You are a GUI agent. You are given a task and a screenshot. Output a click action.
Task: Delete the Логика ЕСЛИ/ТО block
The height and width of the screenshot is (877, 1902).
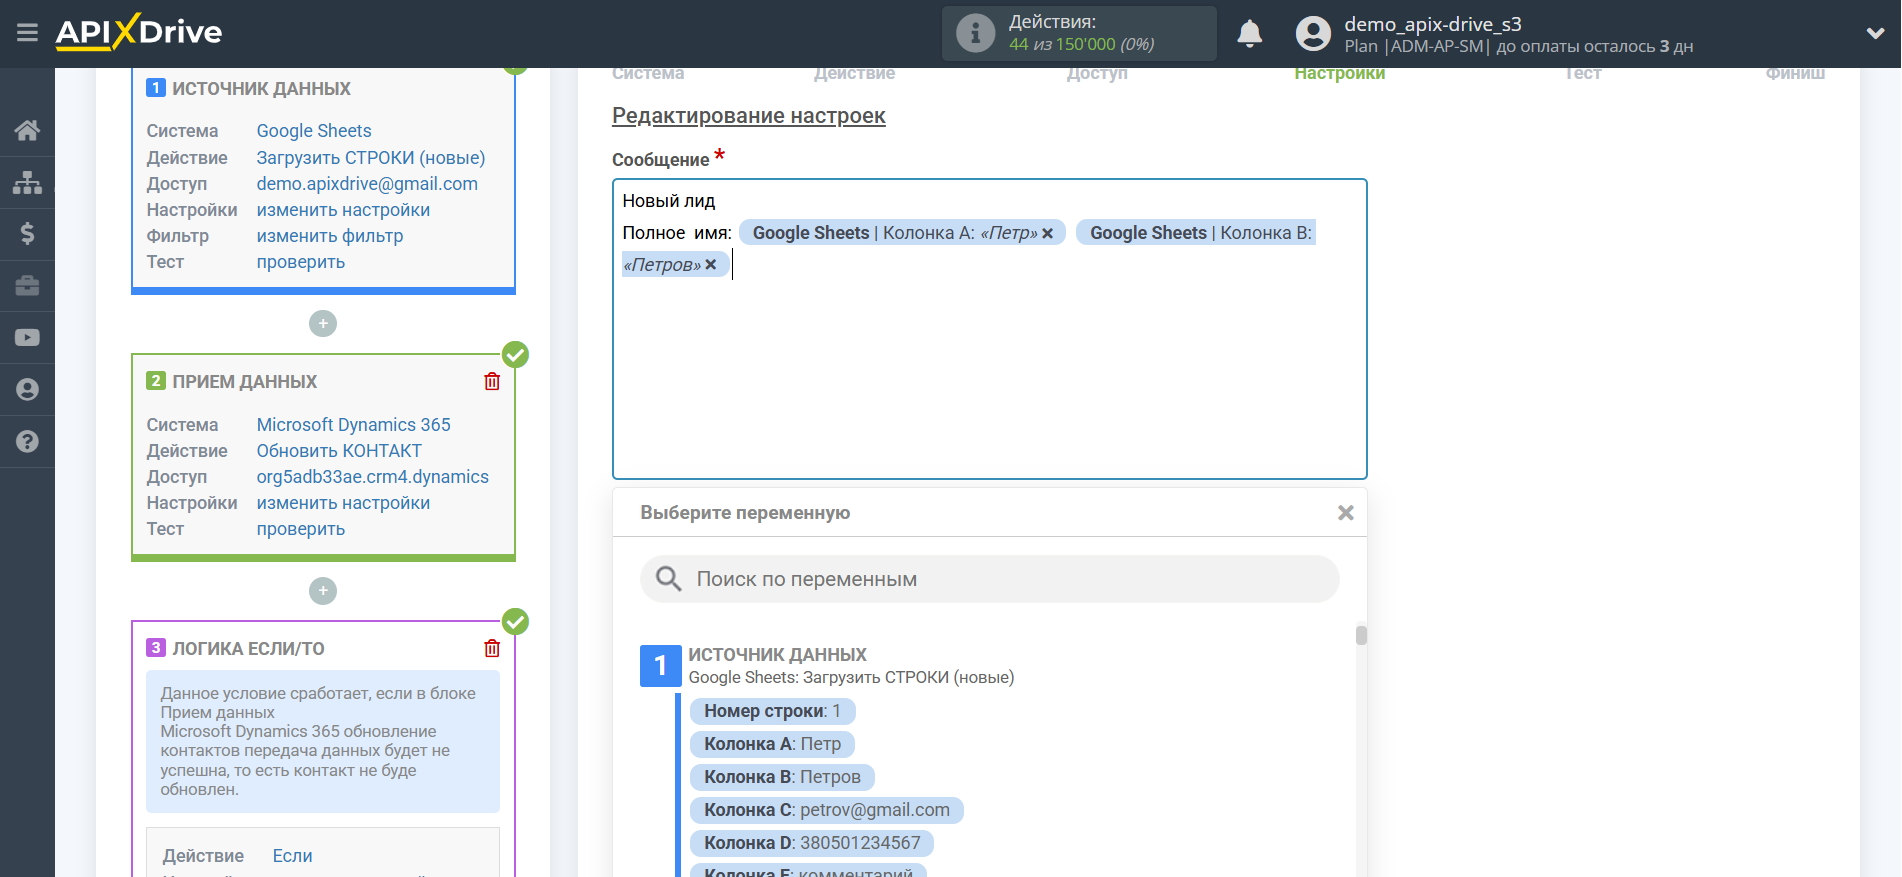coord(492,648)
